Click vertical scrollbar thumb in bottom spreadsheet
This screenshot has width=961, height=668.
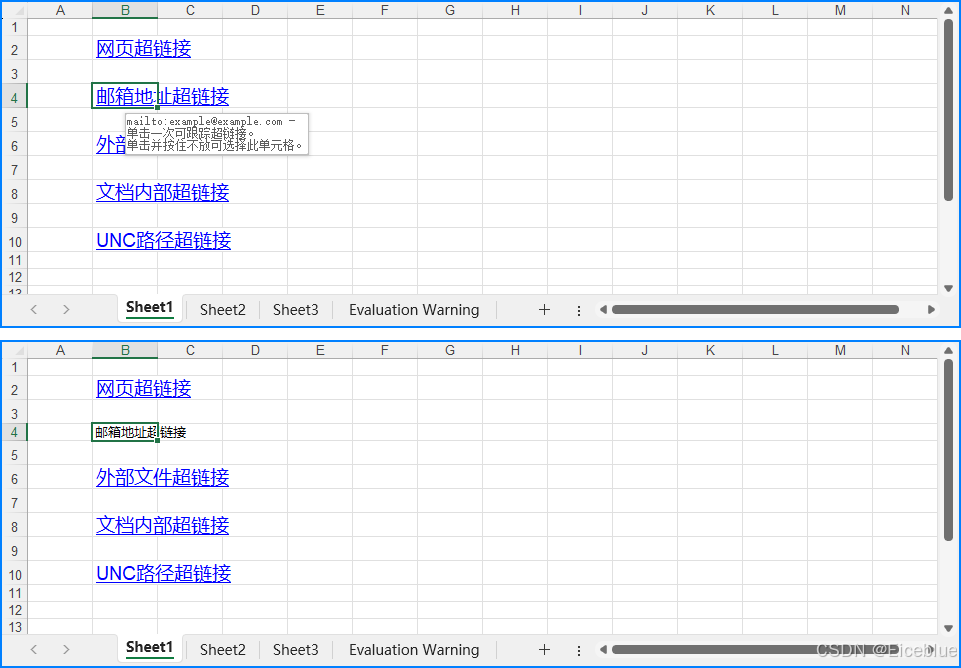tap(949, 450)
